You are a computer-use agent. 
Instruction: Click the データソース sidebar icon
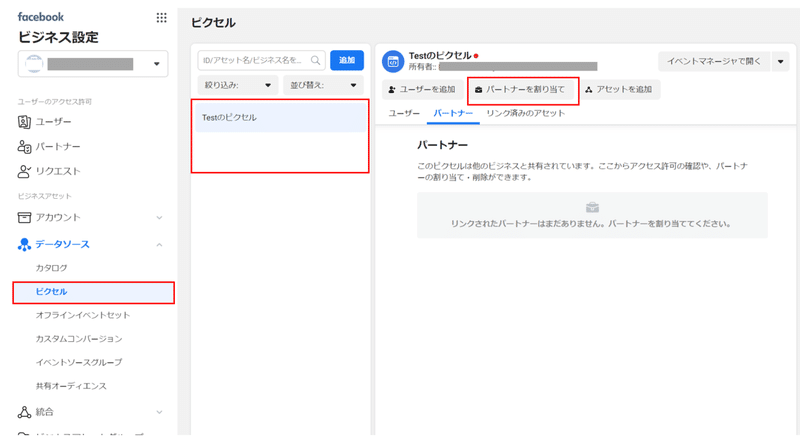pyautogui.click(x=24, y=245)
